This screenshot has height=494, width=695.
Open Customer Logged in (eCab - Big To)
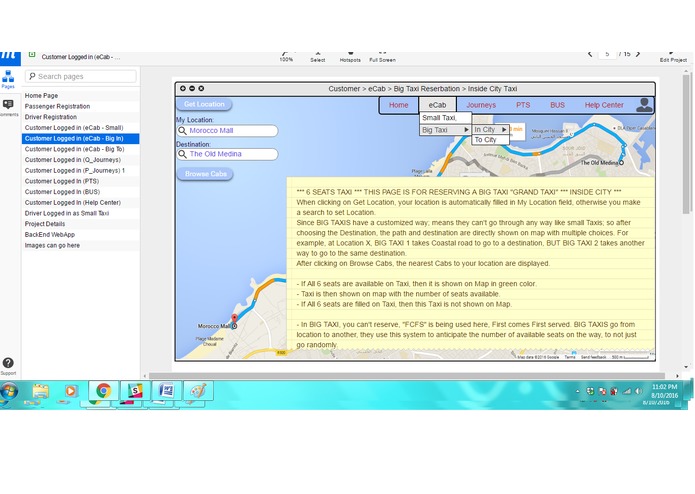click(81, 149)
